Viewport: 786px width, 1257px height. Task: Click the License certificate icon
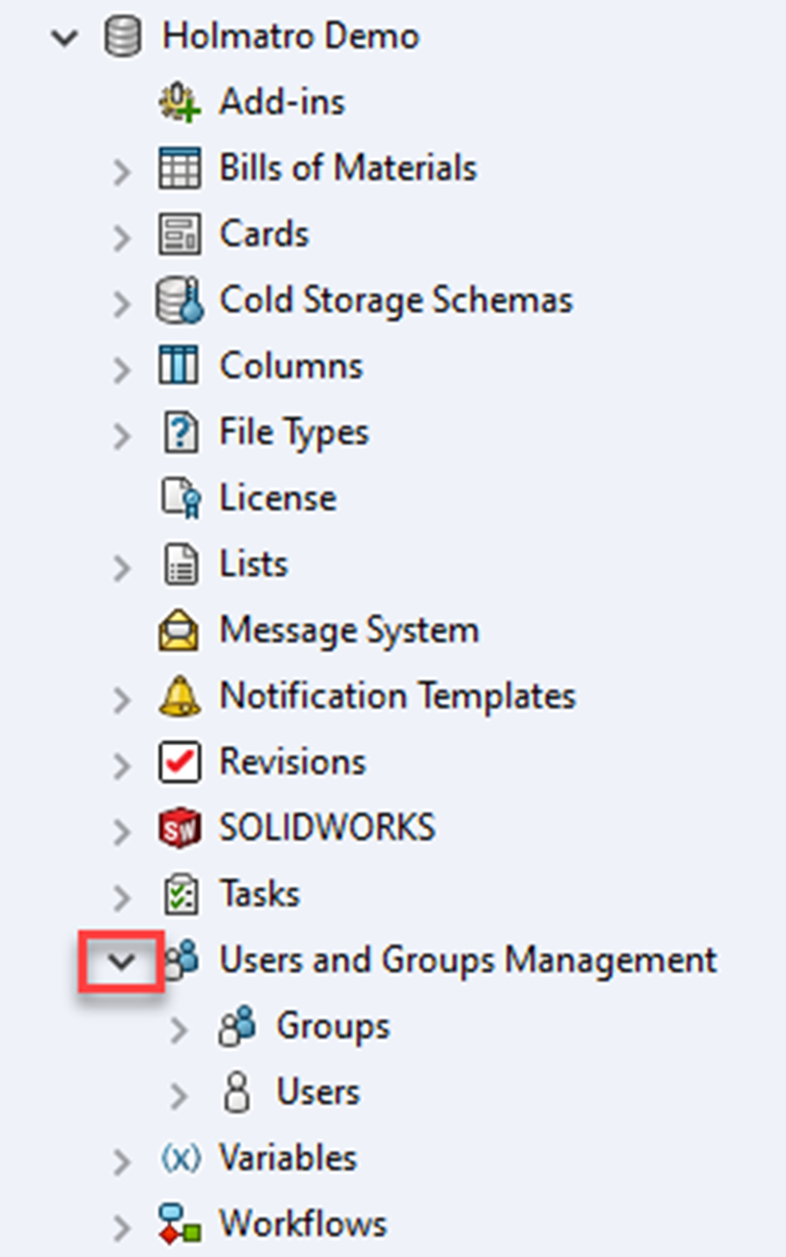tap(180, 497)
